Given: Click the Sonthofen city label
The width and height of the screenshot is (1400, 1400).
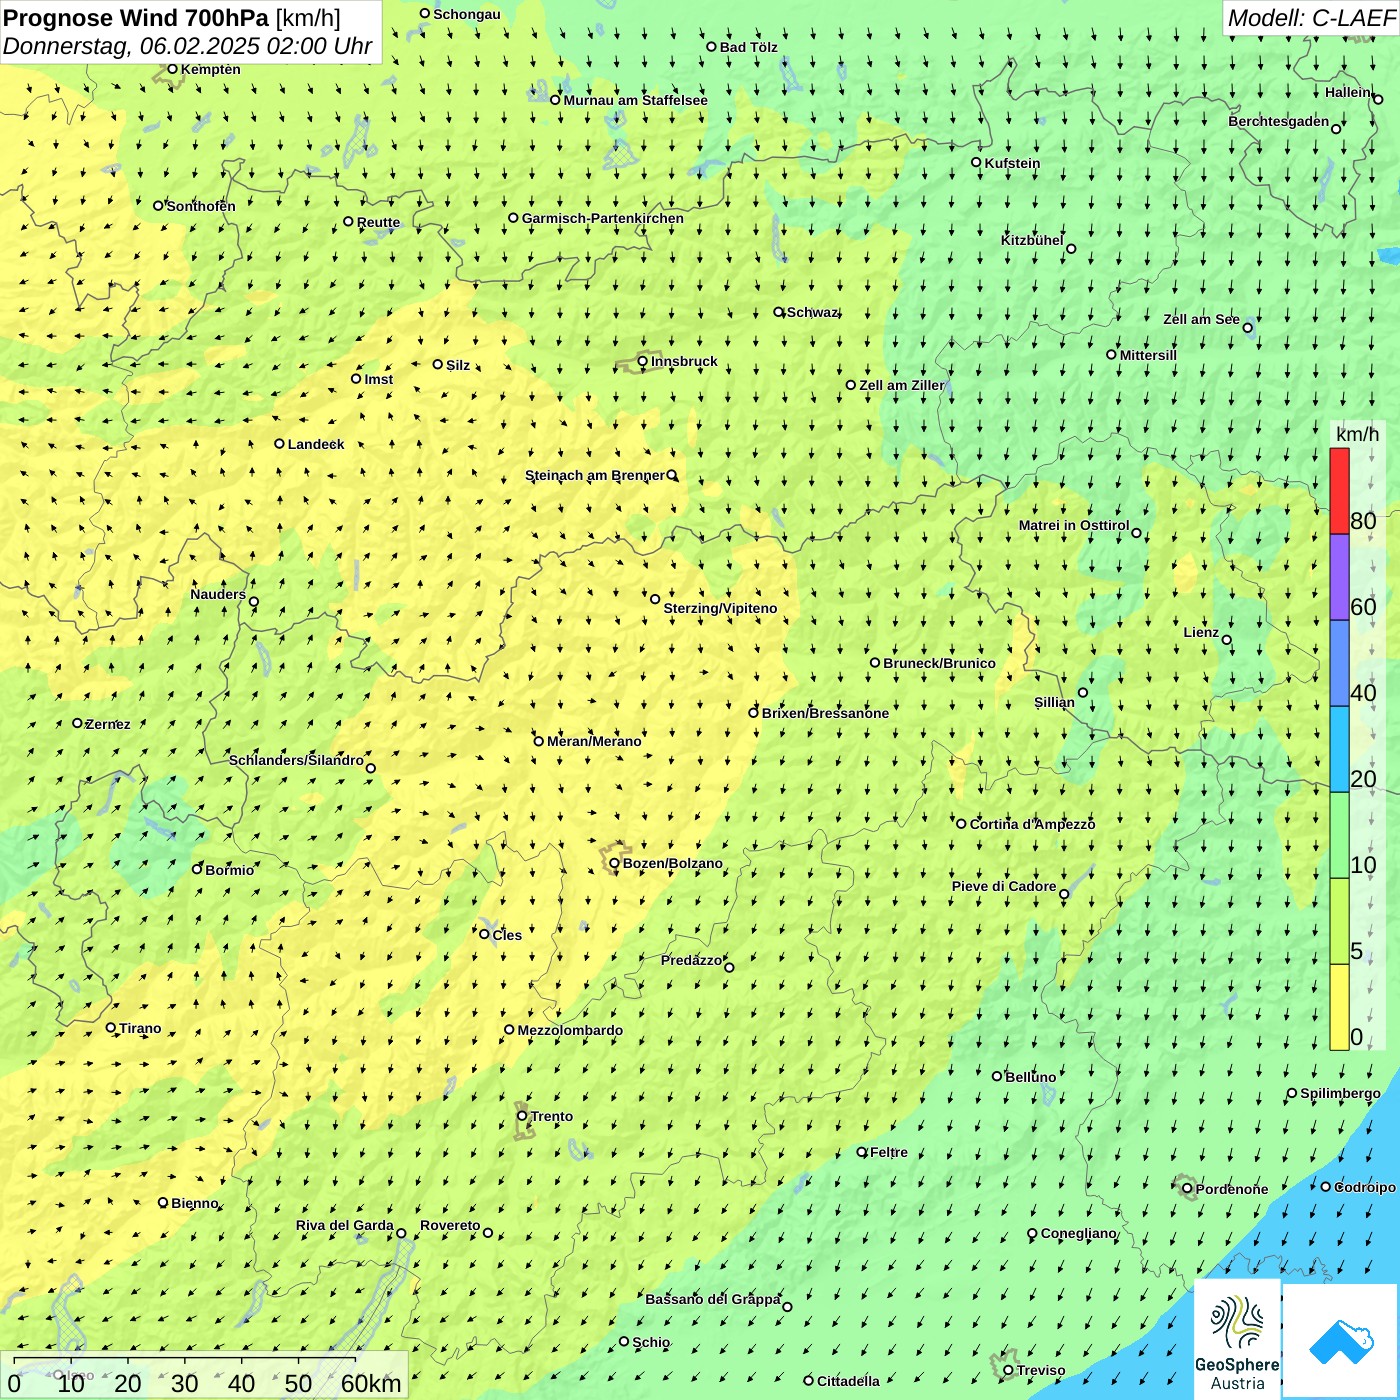Looking at the screenshot, I should pyautogui.click(x=201, y=206).
